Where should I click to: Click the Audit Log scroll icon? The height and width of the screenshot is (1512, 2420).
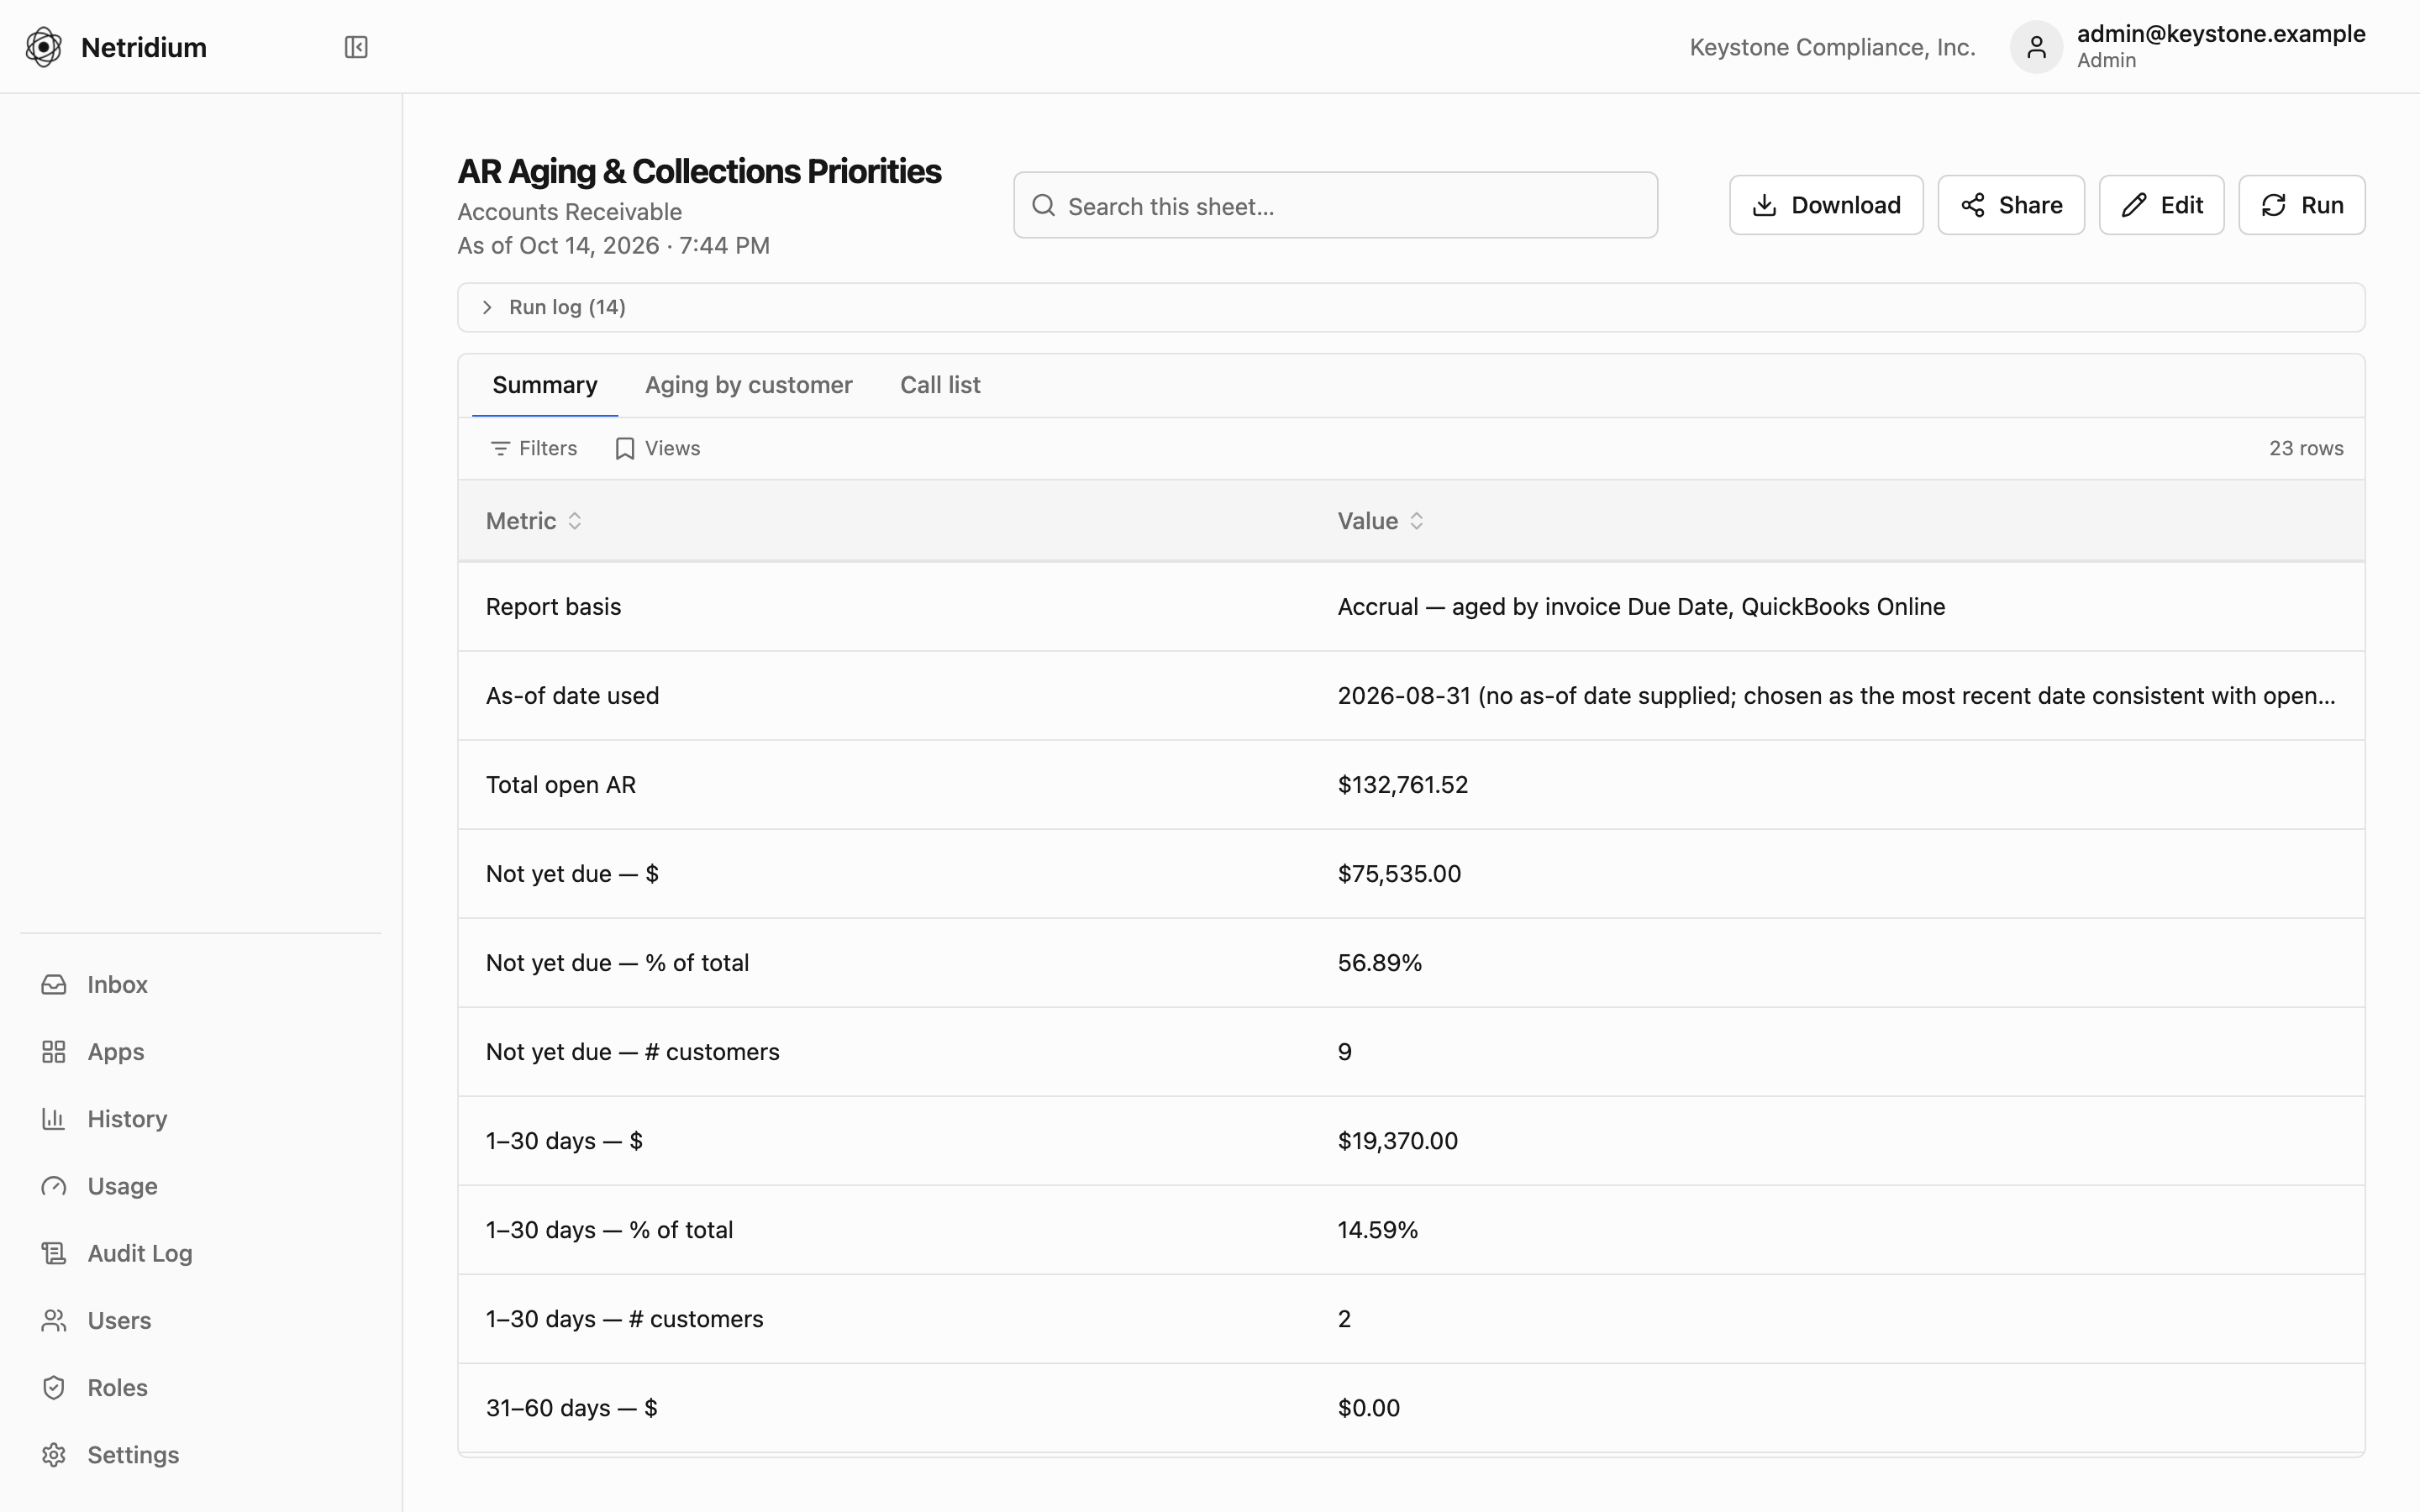click(54, 1253)
